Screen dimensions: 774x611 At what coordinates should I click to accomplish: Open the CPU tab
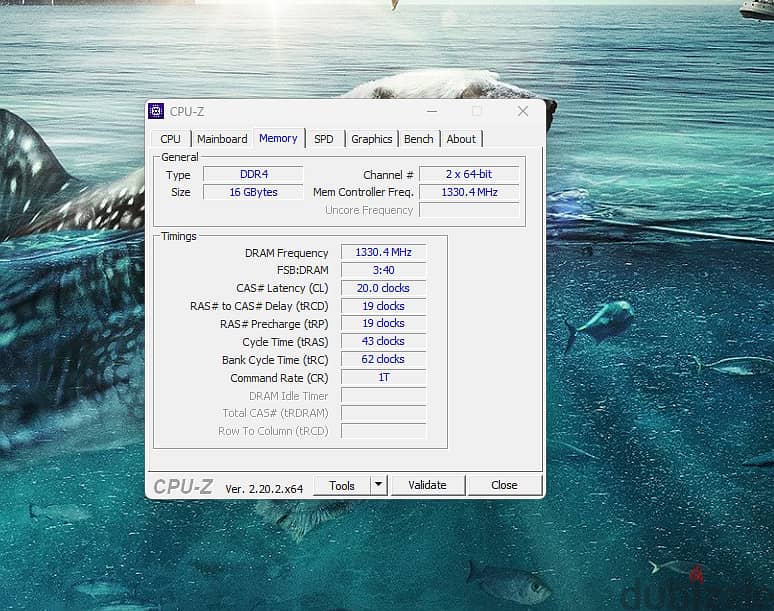(x=170, y=139)
